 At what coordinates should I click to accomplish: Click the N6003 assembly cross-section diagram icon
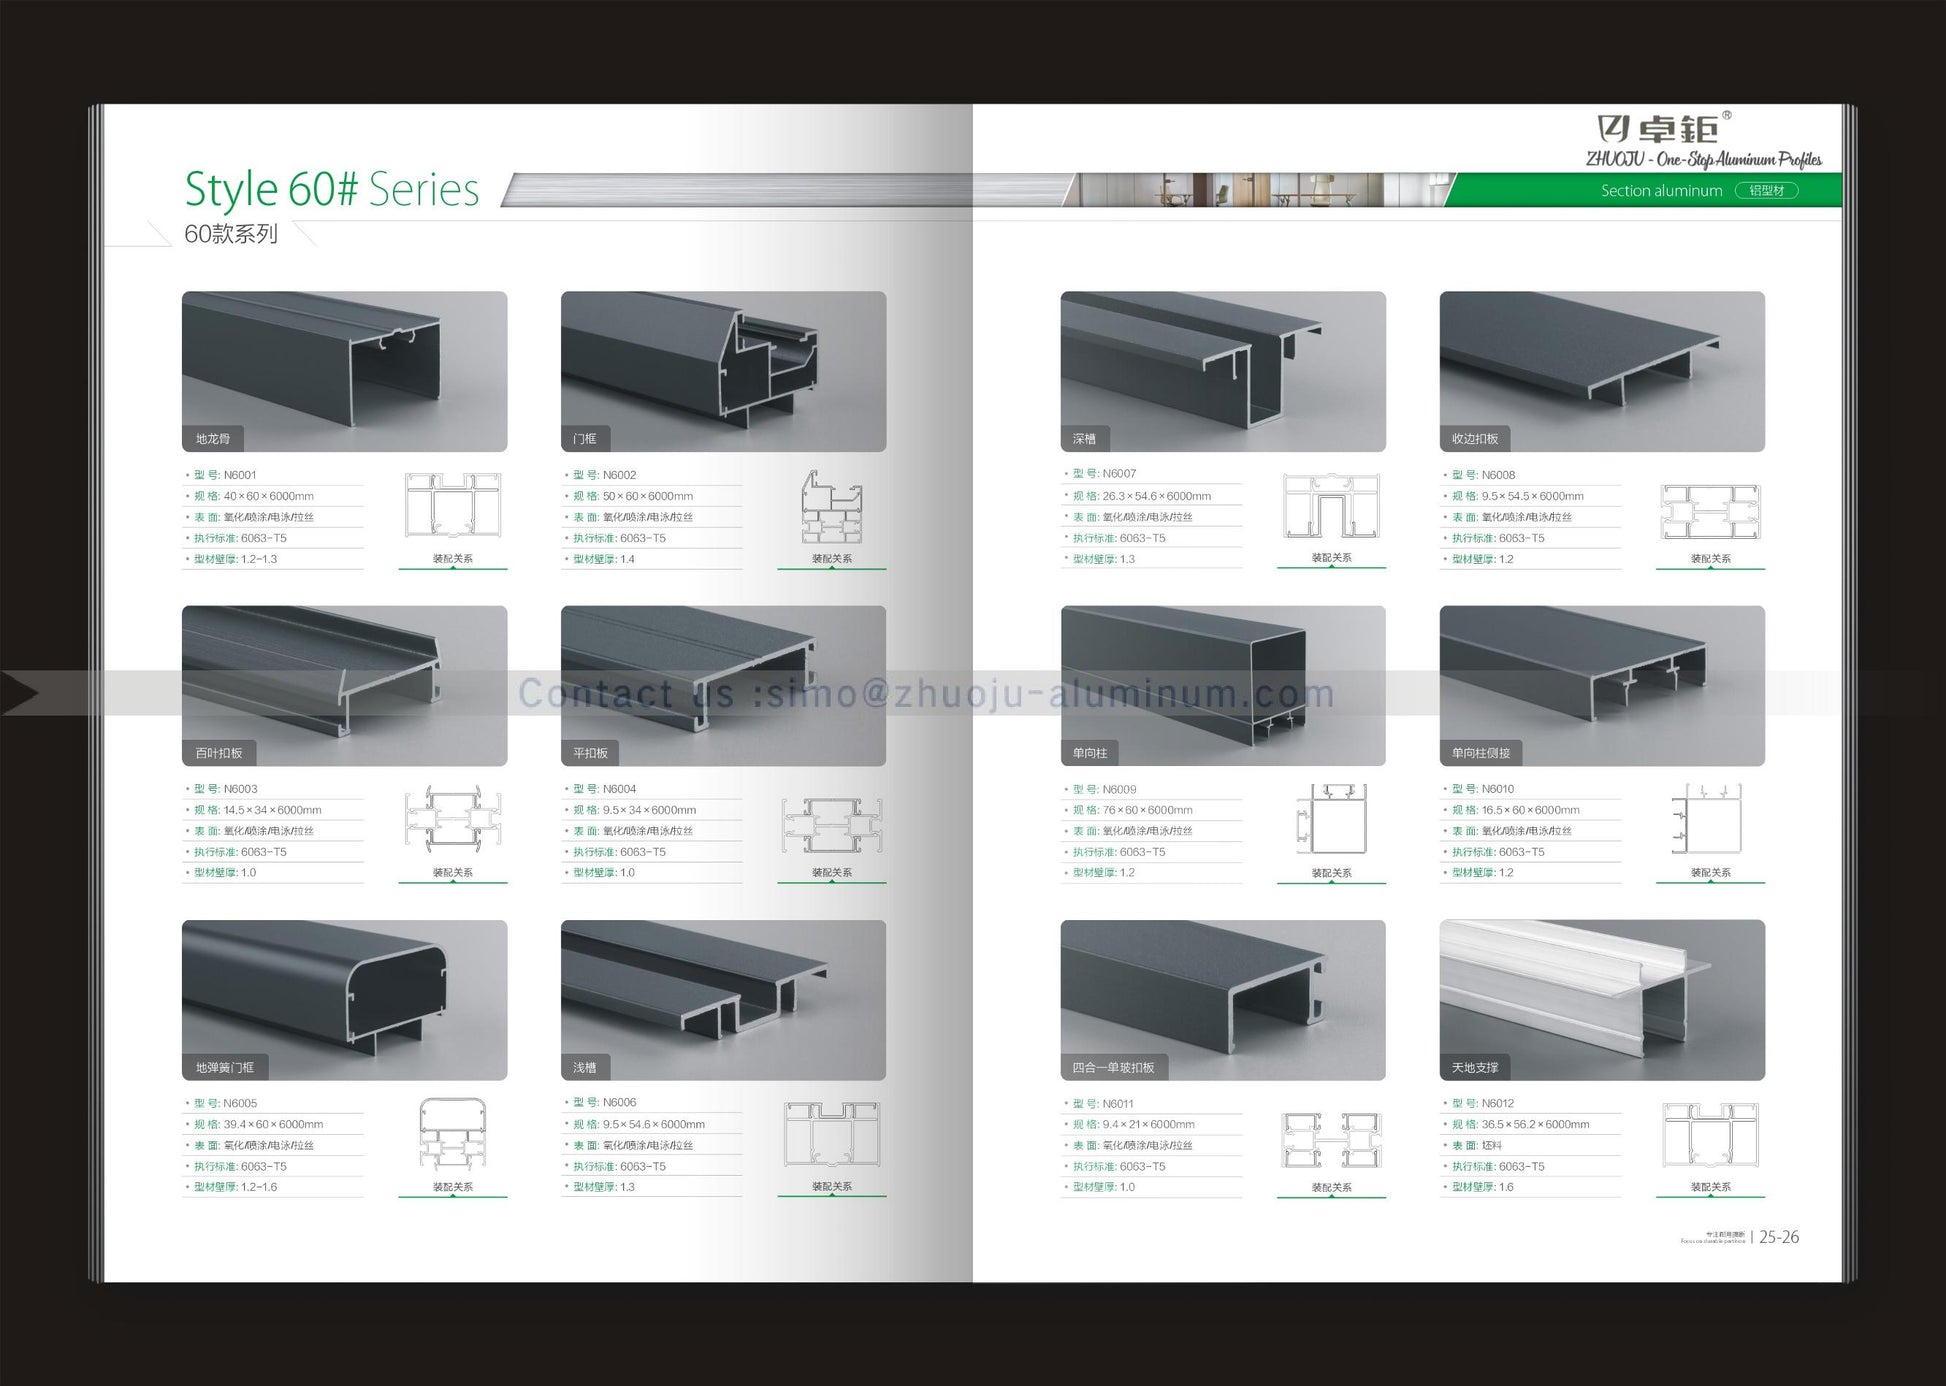click(x=452, y=820)
